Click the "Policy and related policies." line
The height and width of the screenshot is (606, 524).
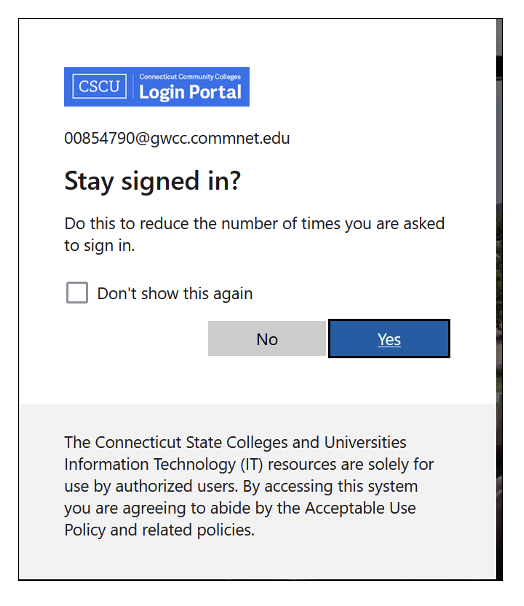click(x=159, y=530)
